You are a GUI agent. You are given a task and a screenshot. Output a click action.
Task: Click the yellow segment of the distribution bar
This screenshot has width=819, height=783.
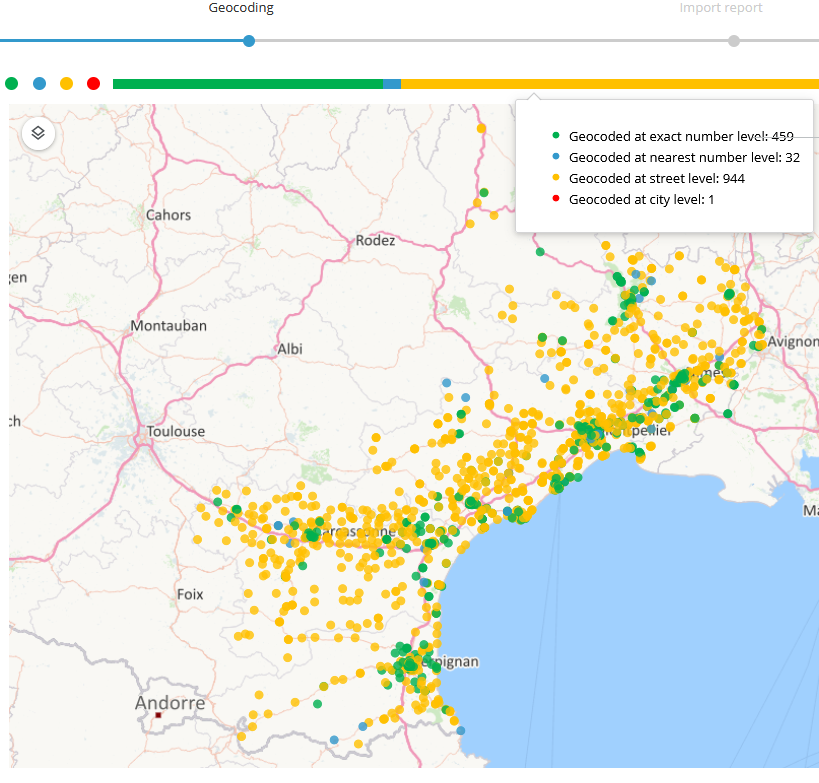pos(610,83)
